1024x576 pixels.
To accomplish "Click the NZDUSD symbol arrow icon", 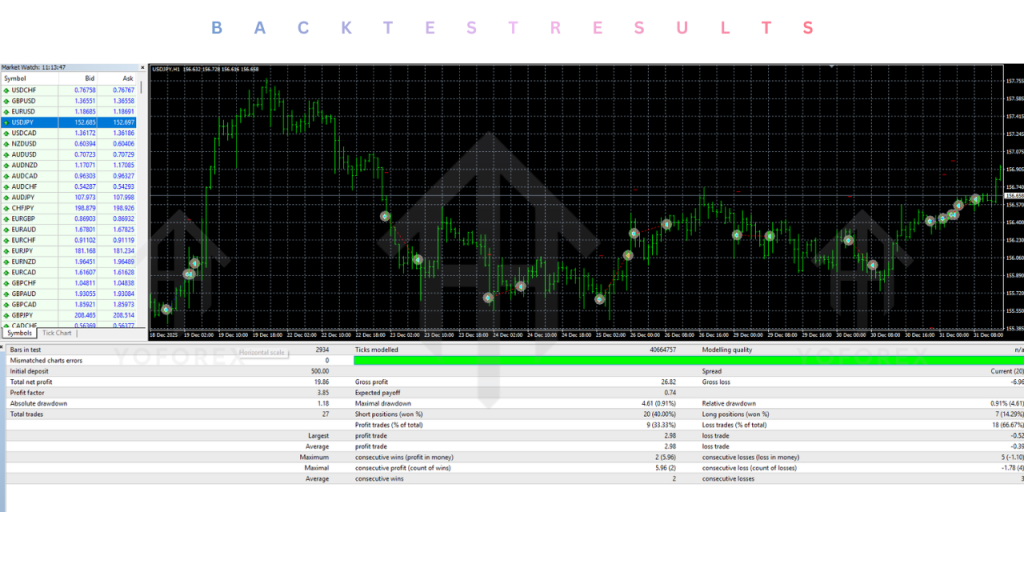I will point(7,144).
